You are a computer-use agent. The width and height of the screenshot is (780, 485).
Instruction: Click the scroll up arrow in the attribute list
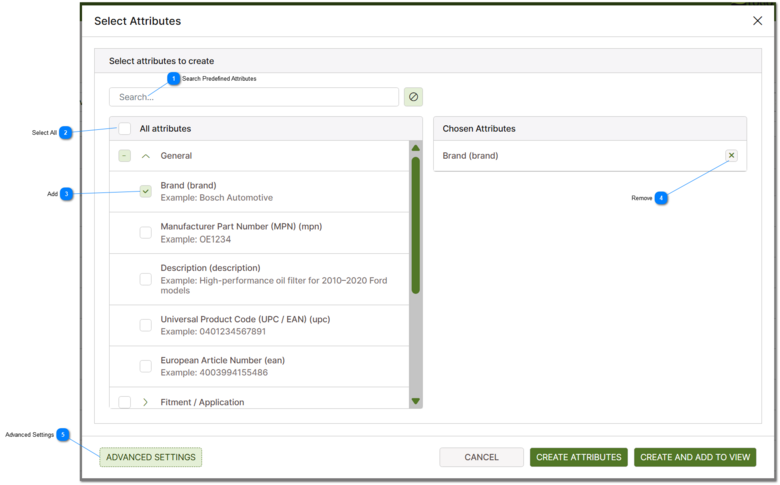tap(416, 148)
